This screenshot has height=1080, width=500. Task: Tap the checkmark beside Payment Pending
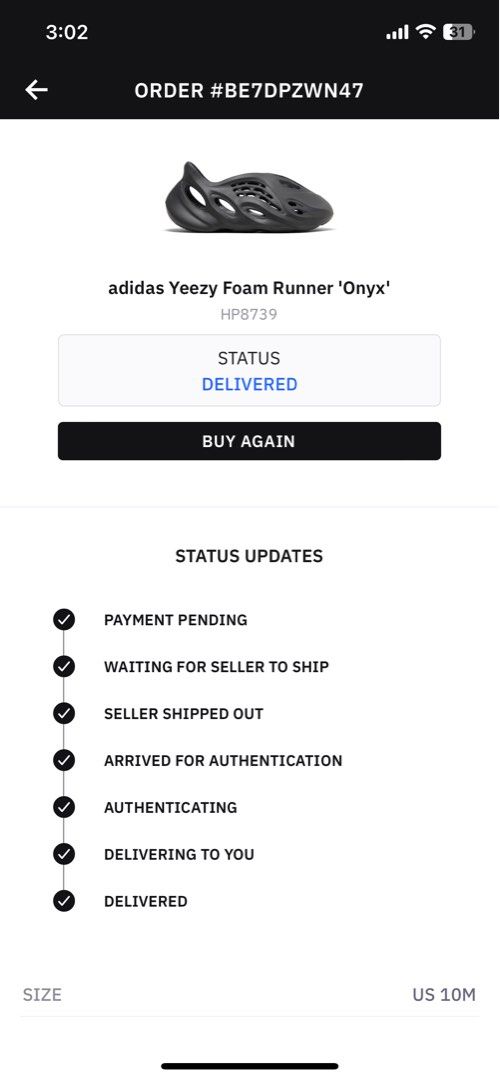(x=64, y=620)
